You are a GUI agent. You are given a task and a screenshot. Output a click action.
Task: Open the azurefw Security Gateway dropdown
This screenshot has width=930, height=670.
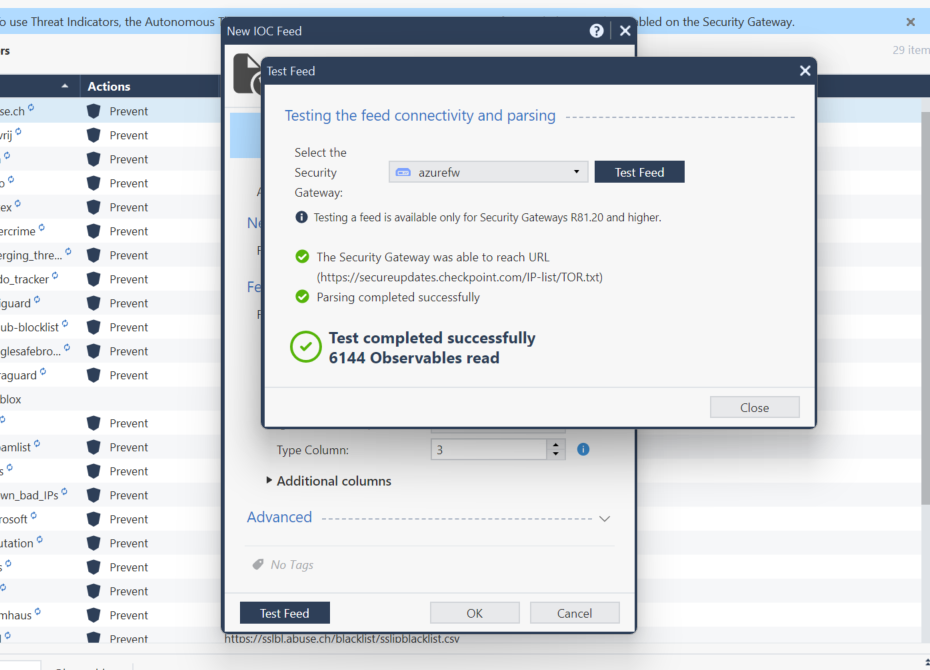point(487,172)
